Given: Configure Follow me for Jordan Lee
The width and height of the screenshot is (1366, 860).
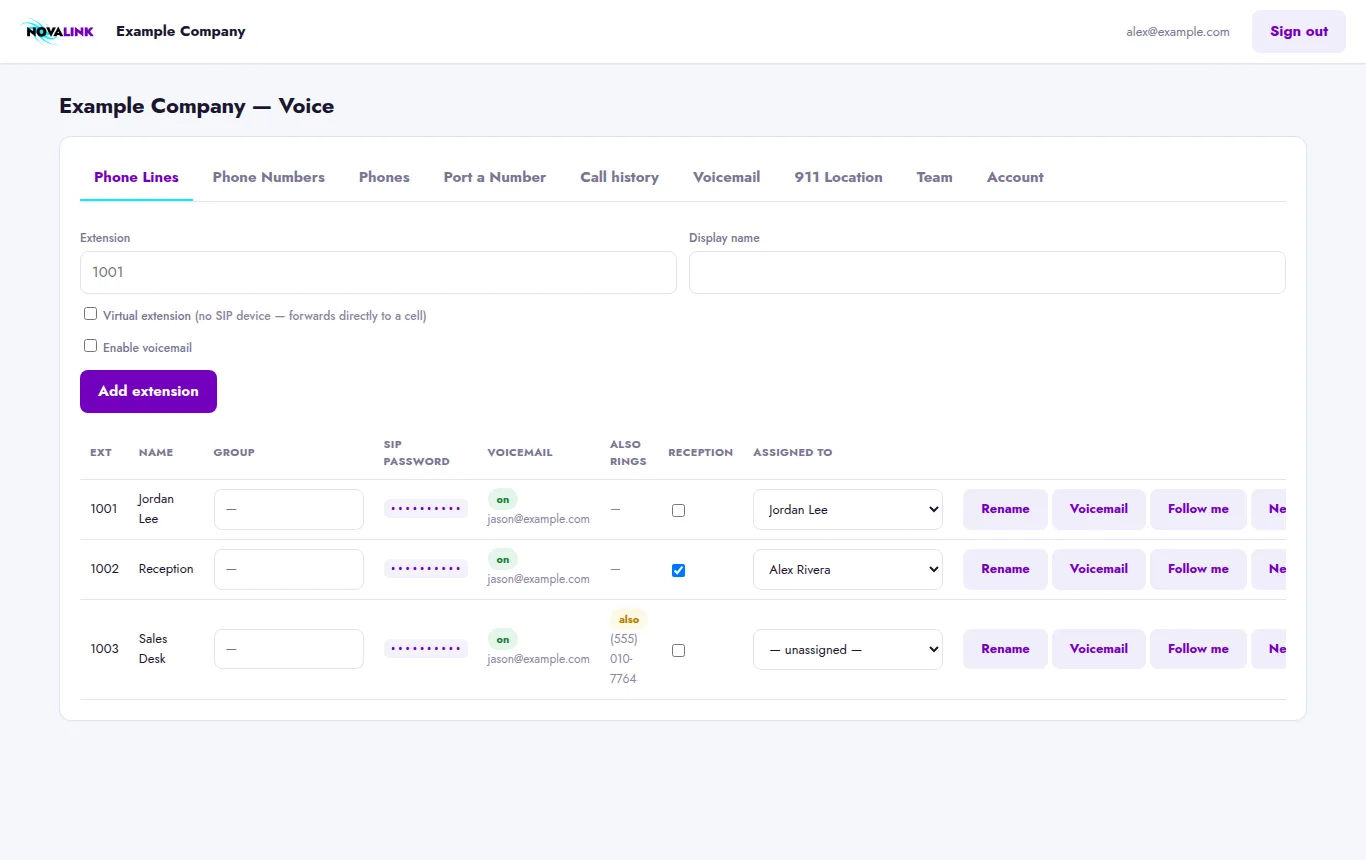Looking at the screenshot, I should click(1198, 509).
